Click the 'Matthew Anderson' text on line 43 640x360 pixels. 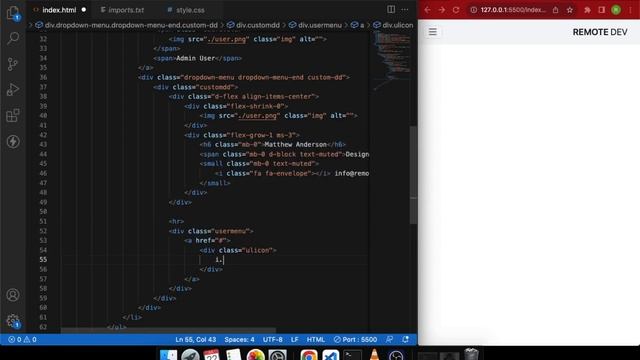click(296, 144)
